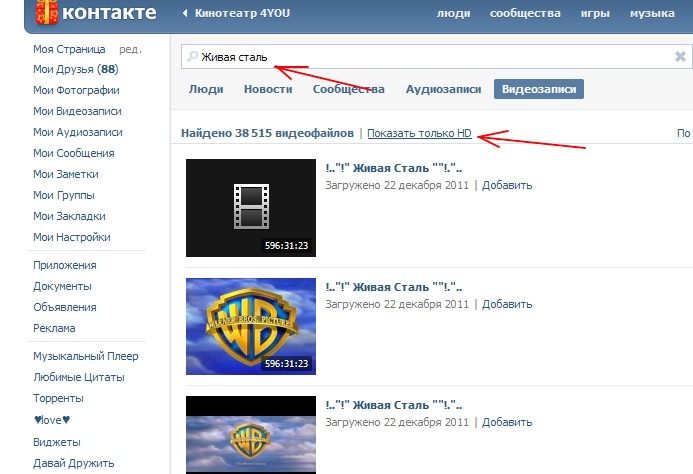Open Музыкальный Плеер
Viewport: 693px width, 474px height.
point(86,356)
